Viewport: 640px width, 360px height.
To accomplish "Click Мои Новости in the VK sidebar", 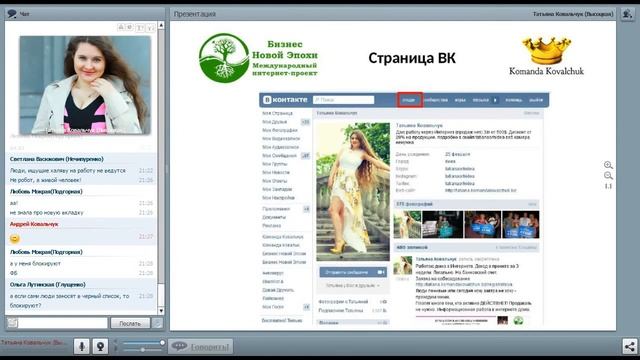I will [x=276, y=172].
